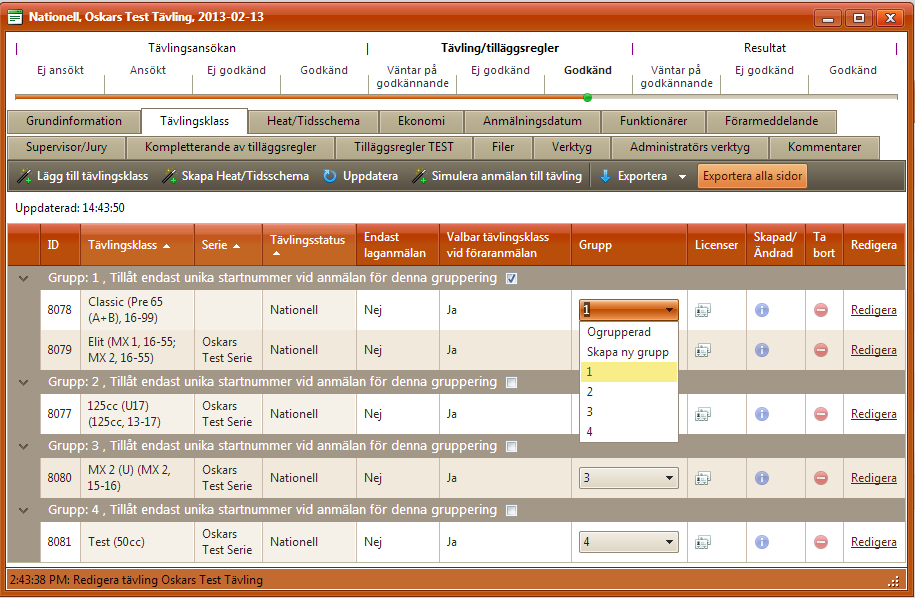
Task: Click Exportera alla sidor button
Action: 752,176
